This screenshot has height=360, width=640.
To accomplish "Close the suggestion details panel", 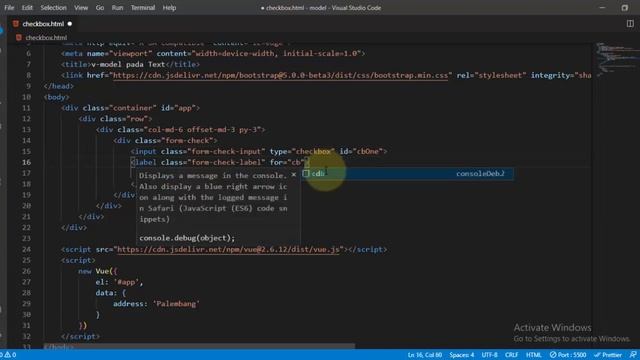I will (293, 175).
